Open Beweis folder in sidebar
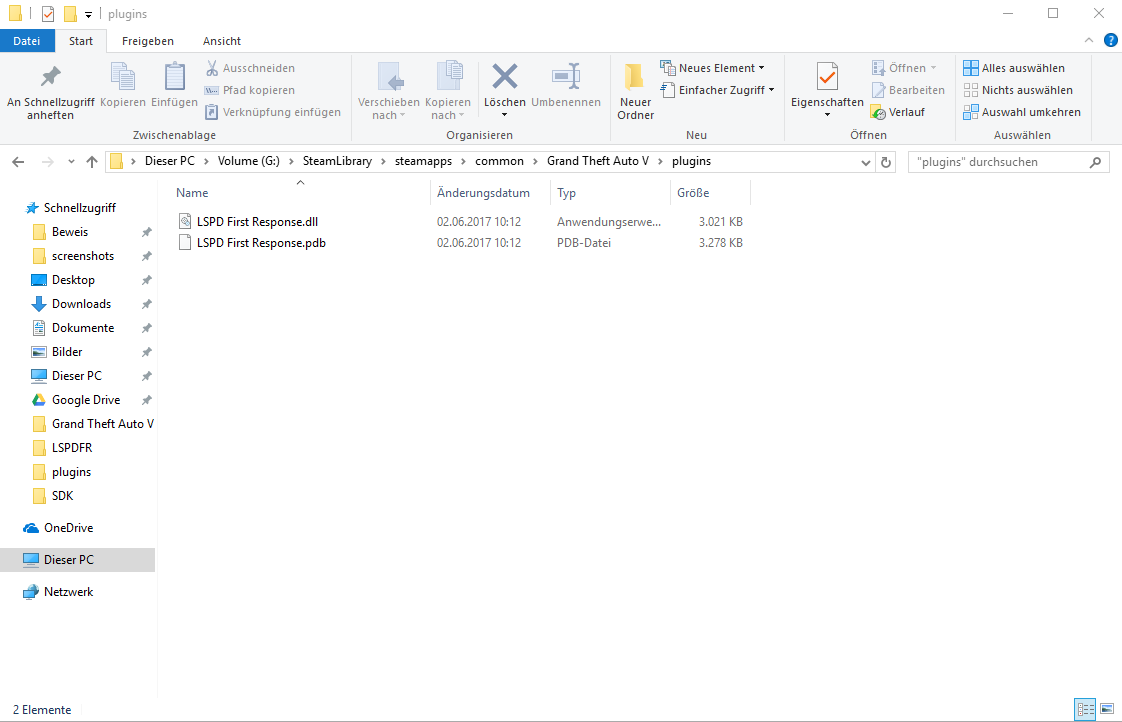 pos(69,232)
